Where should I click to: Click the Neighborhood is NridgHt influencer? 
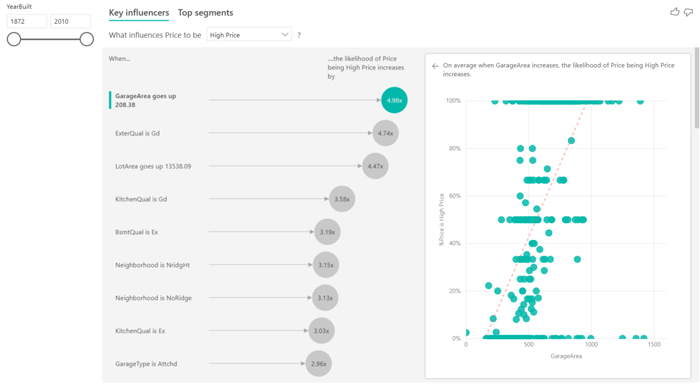coord(152,265)
